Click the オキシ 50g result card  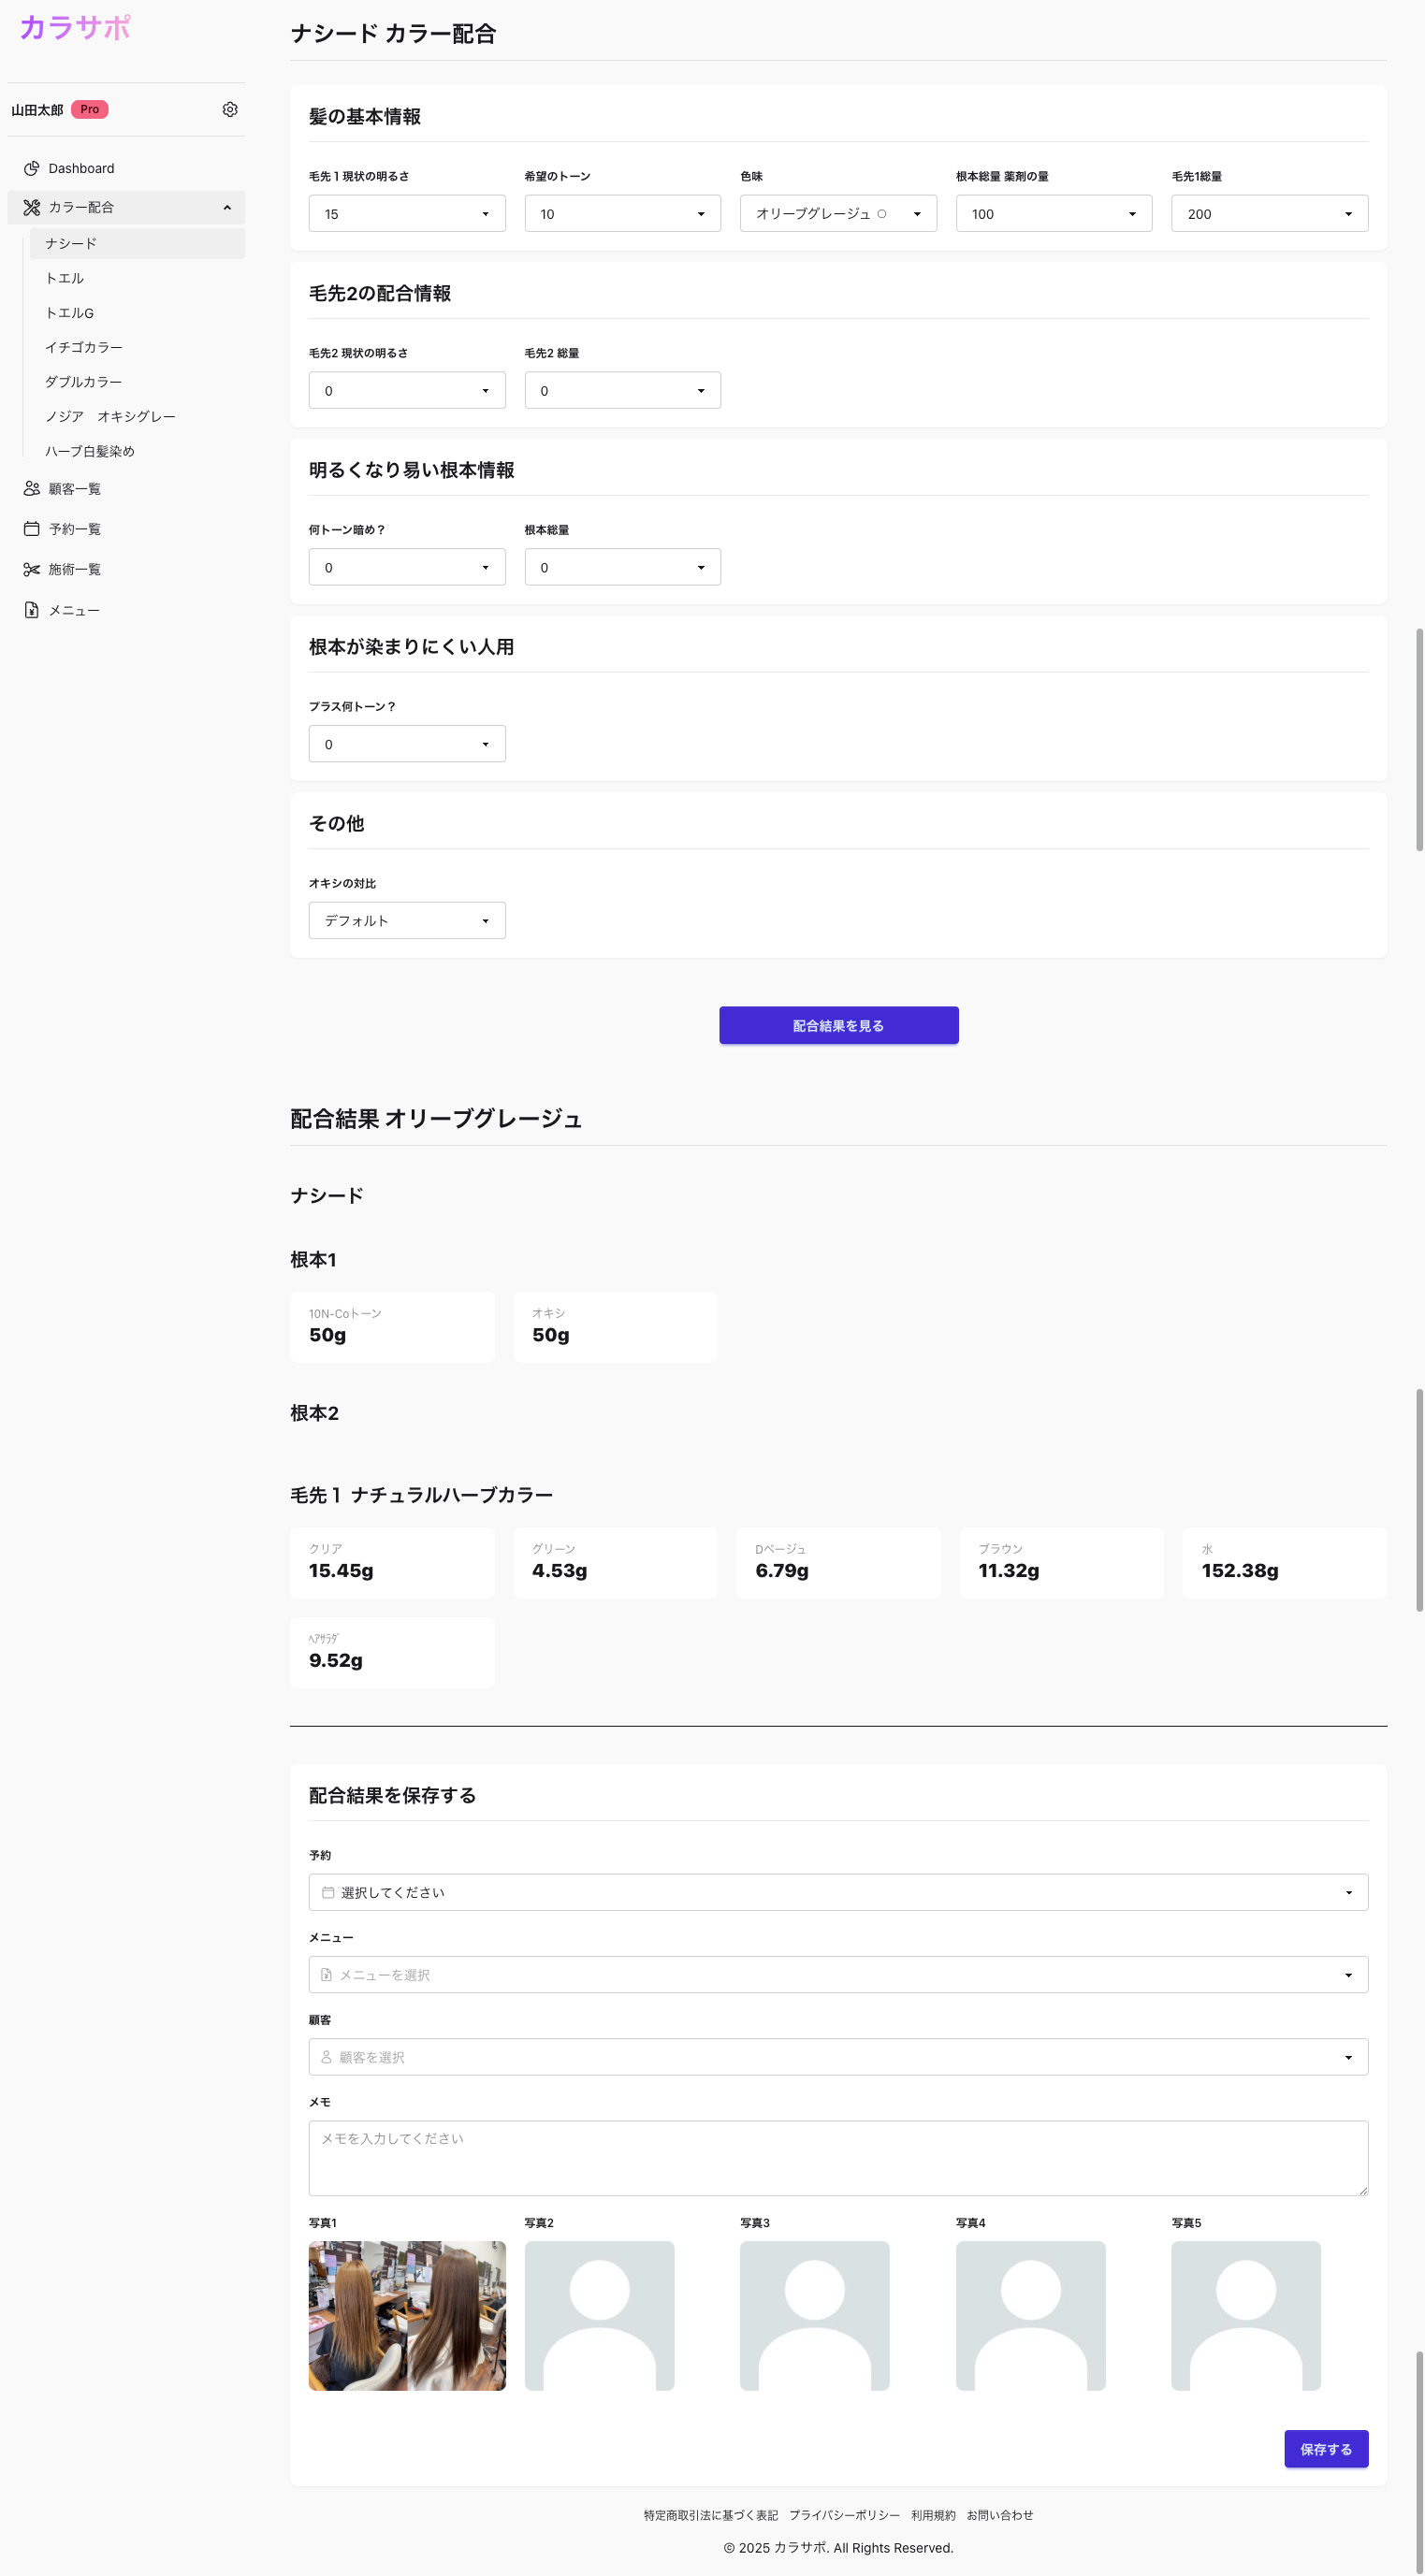(x=615, y=1327)
